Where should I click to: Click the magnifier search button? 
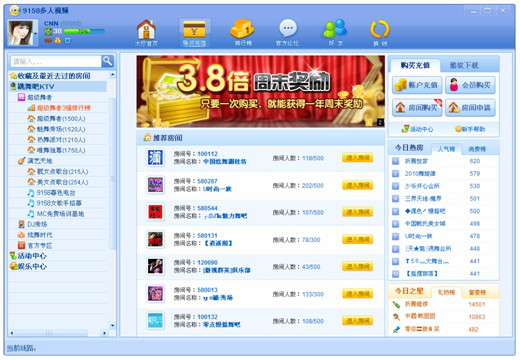coord(108,61)
